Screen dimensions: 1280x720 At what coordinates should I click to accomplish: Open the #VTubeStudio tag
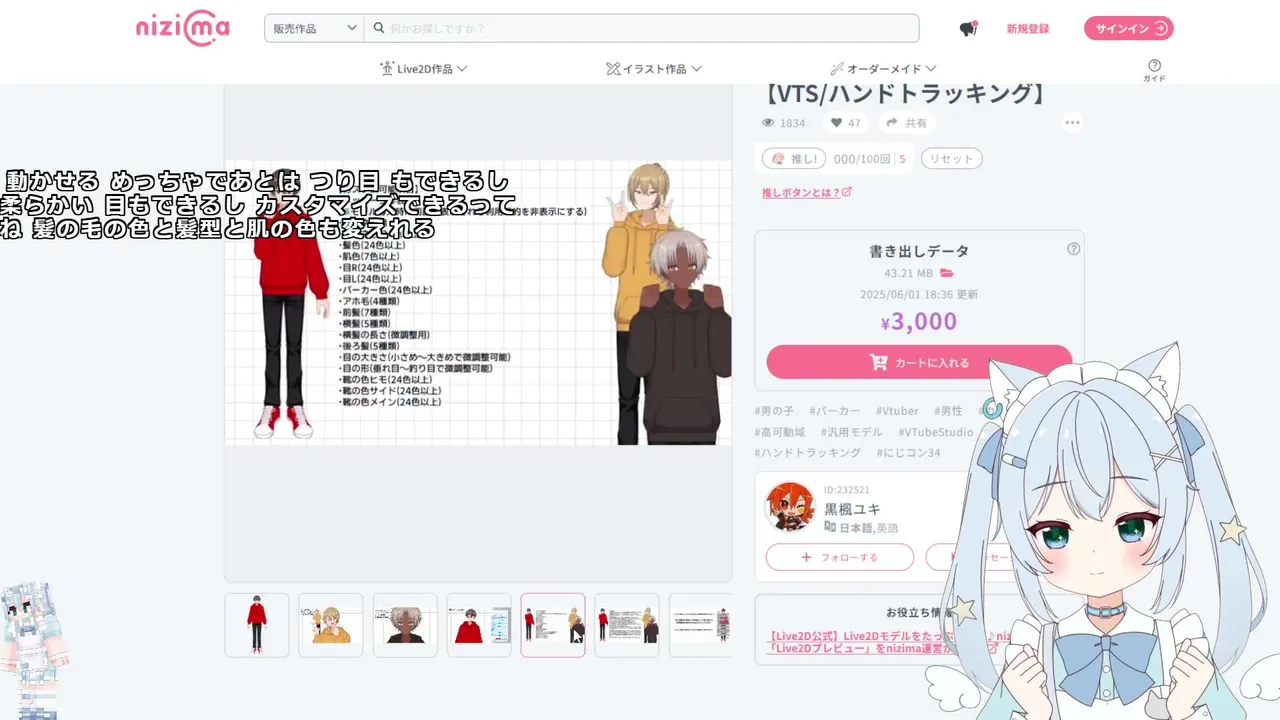(935, 432)
